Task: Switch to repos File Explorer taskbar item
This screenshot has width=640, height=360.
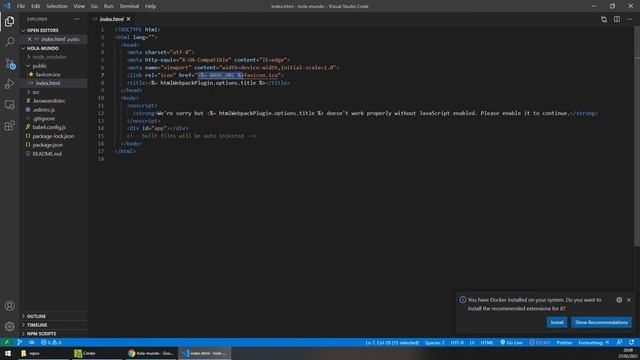Action: [43, 353]
